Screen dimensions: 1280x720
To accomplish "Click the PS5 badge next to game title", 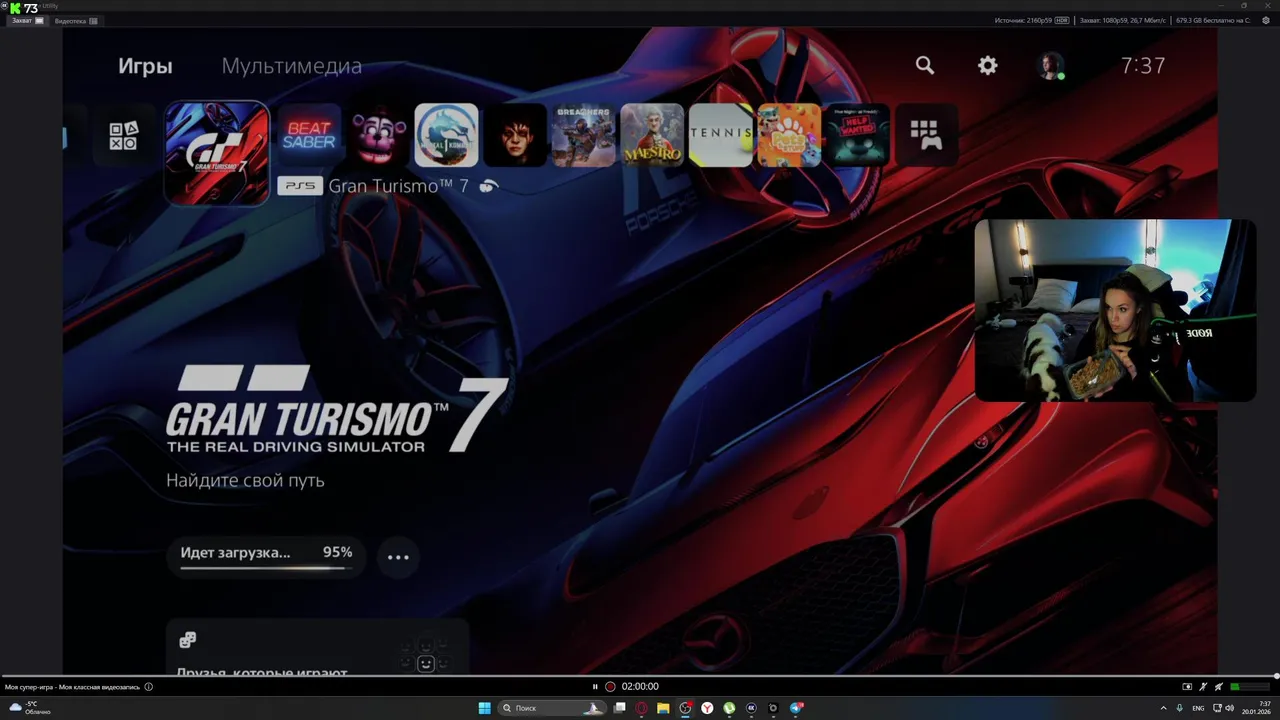I will pyautogui.click(x=300, y=186).
